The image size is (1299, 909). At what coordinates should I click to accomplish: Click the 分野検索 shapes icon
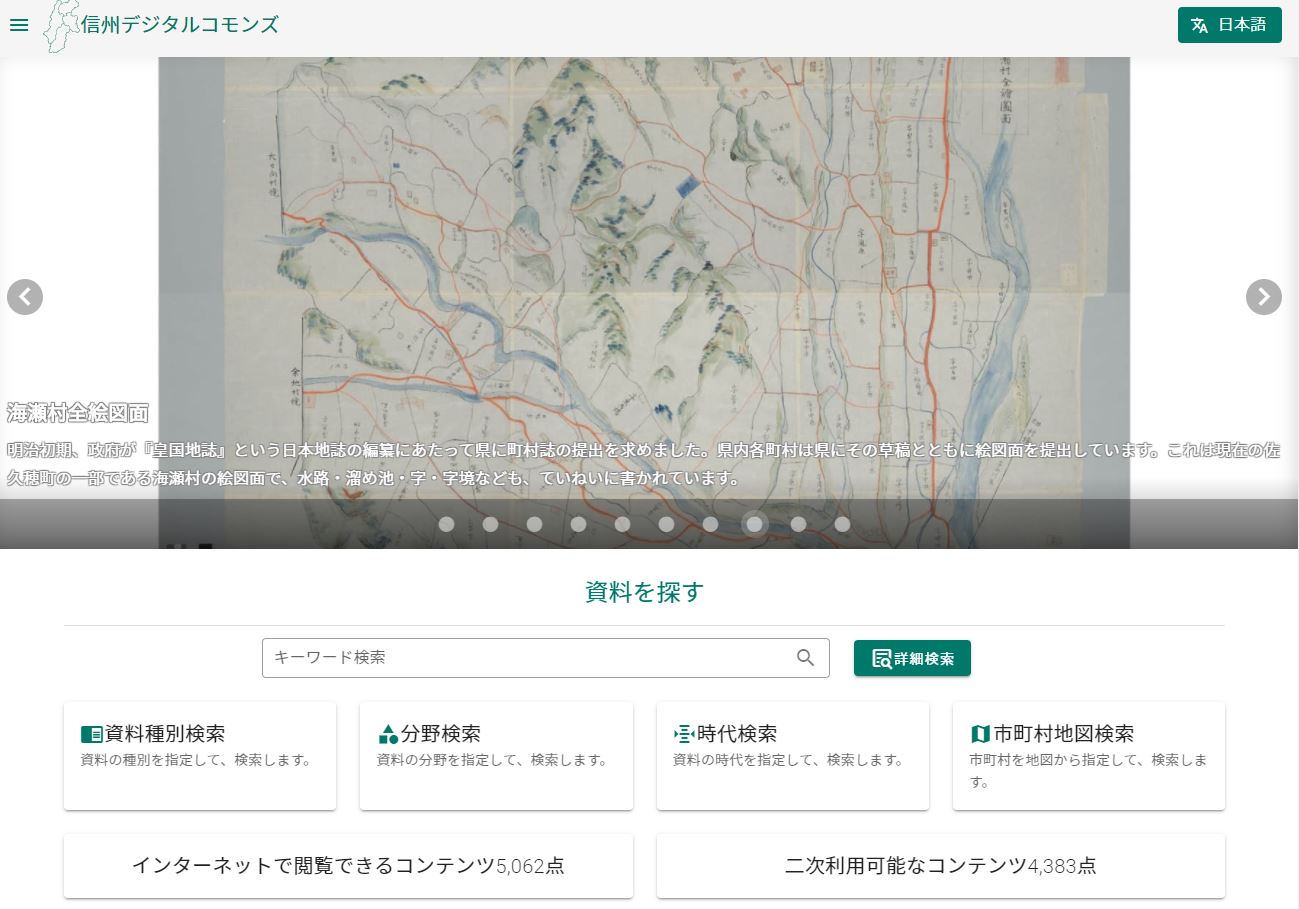tap(388, 735)
